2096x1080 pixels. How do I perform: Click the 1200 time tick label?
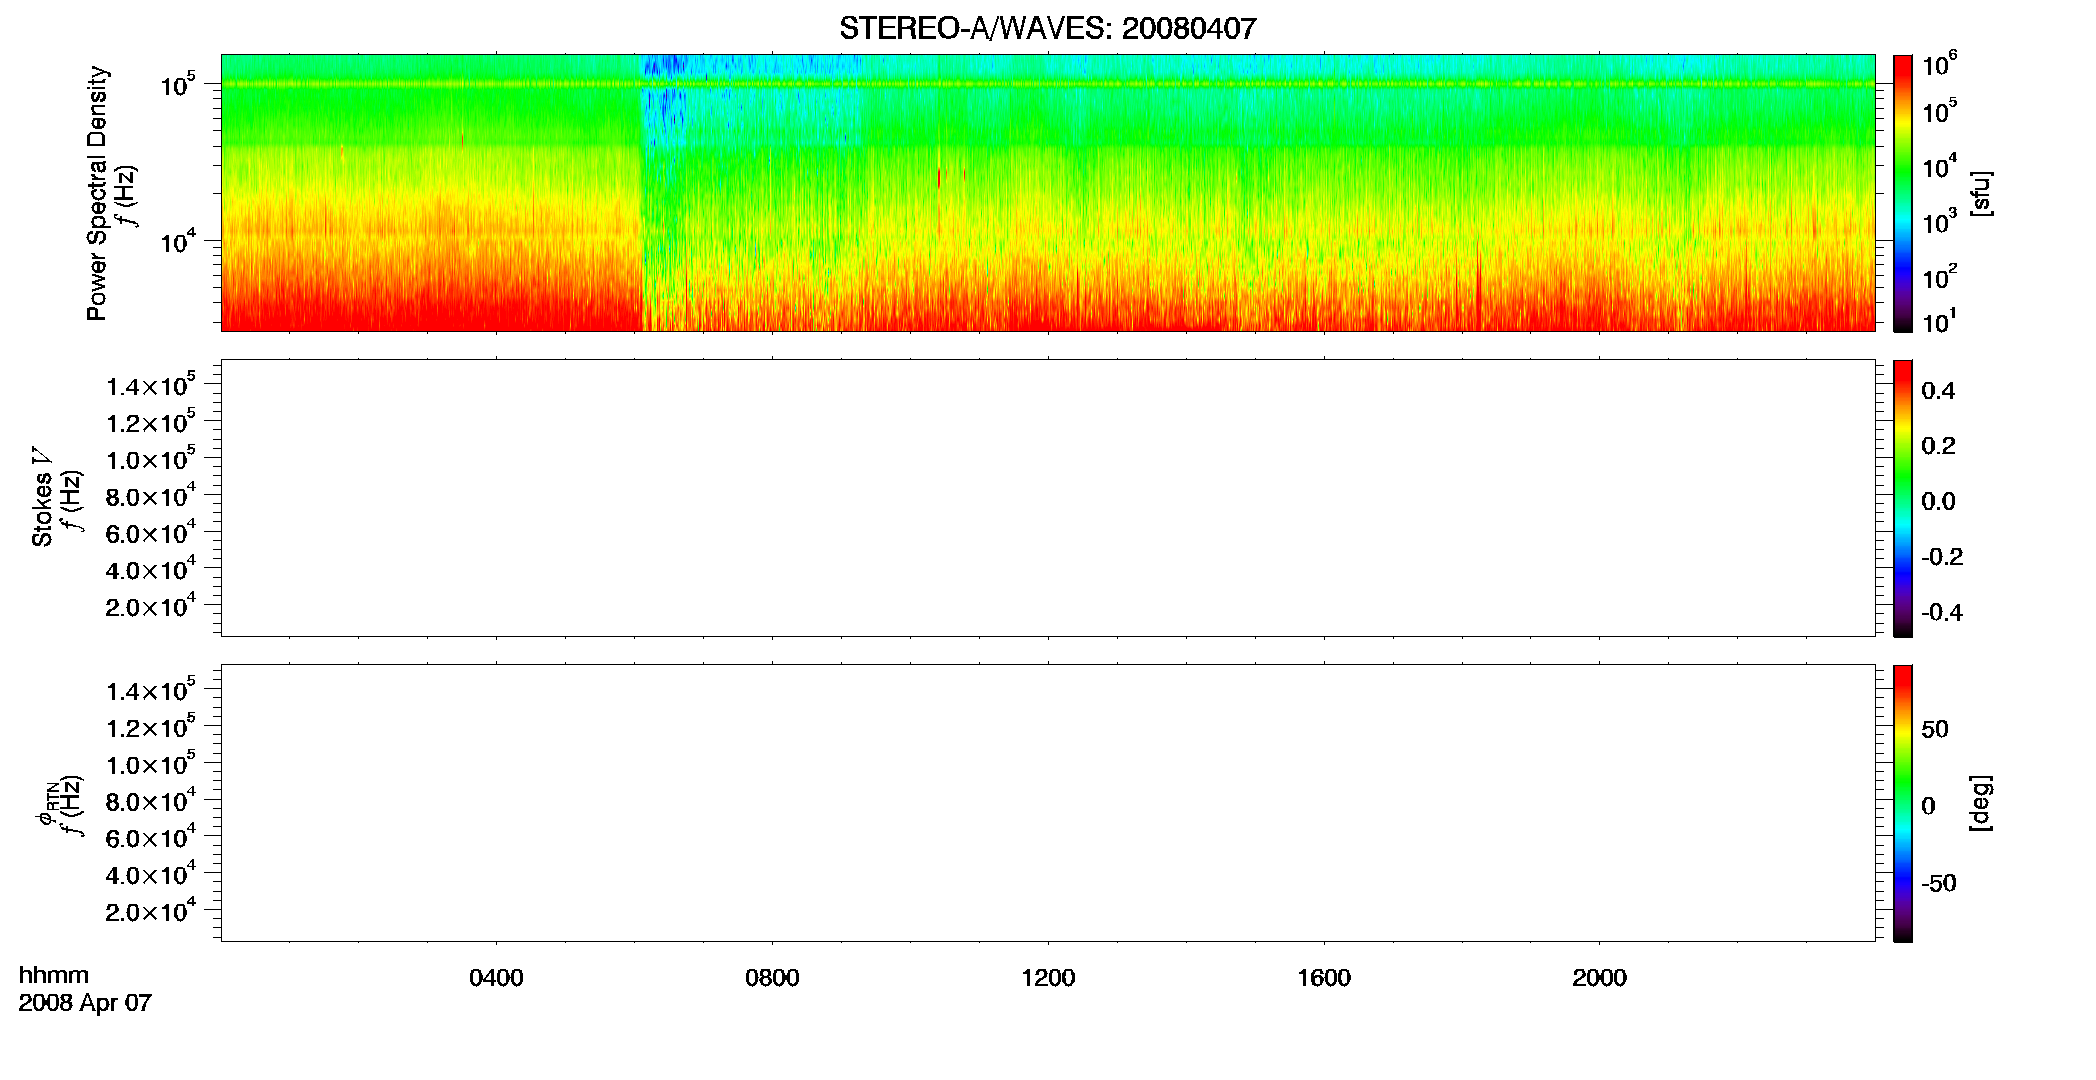click(x=1048, y=977)
